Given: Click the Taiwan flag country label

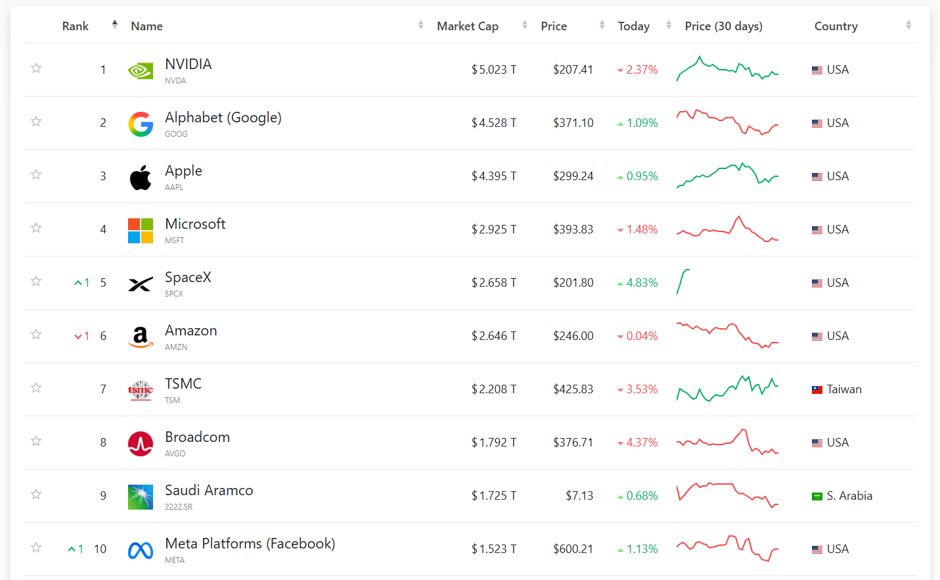Looking at the screenshot, I should [837, 389].
